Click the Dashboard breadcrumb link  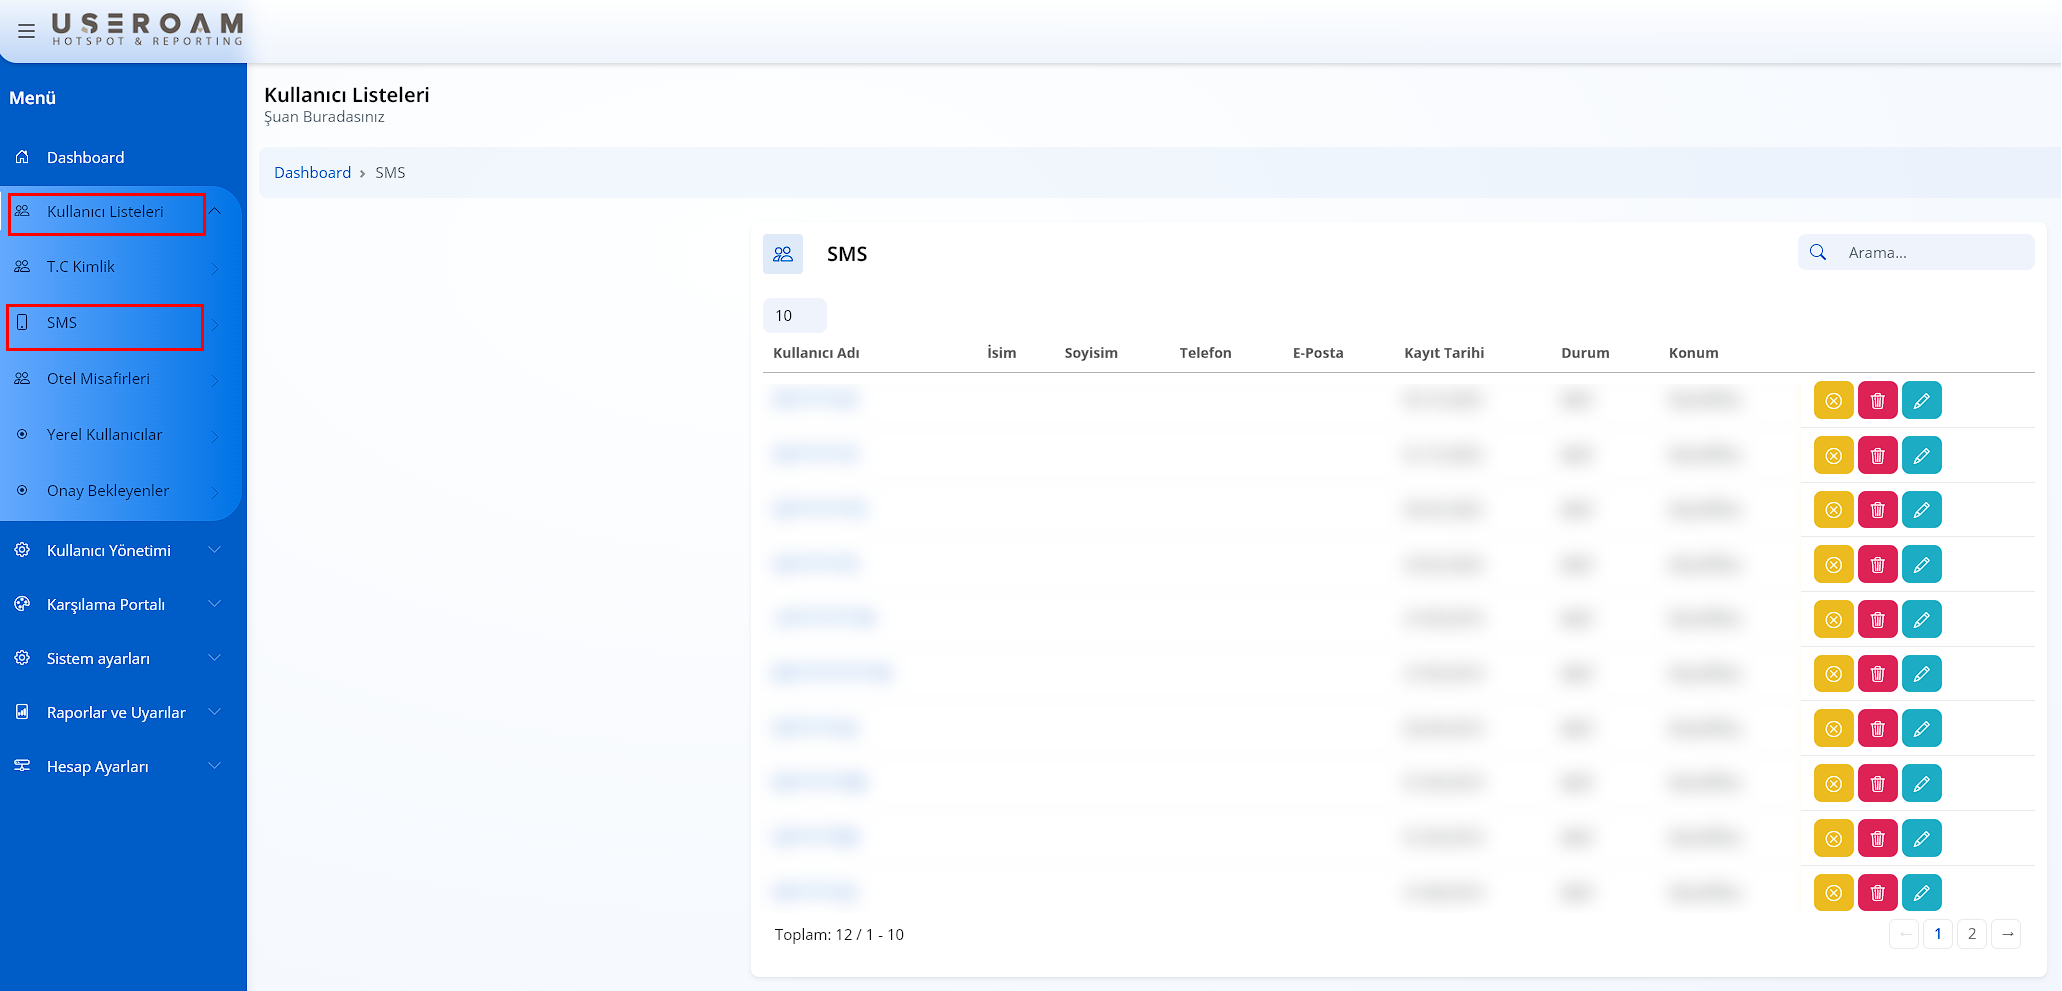pyautogui.click(x=312, y=173)
